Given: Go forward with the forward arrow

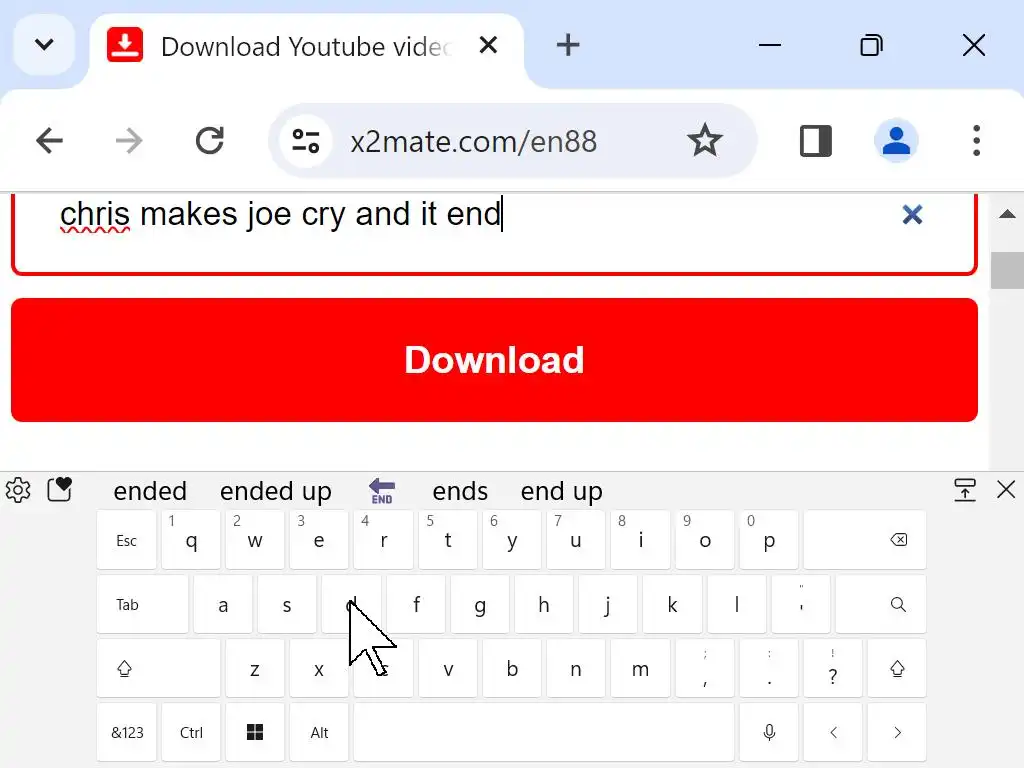Looking at the screenshot, I should click(x=129, y=140).
